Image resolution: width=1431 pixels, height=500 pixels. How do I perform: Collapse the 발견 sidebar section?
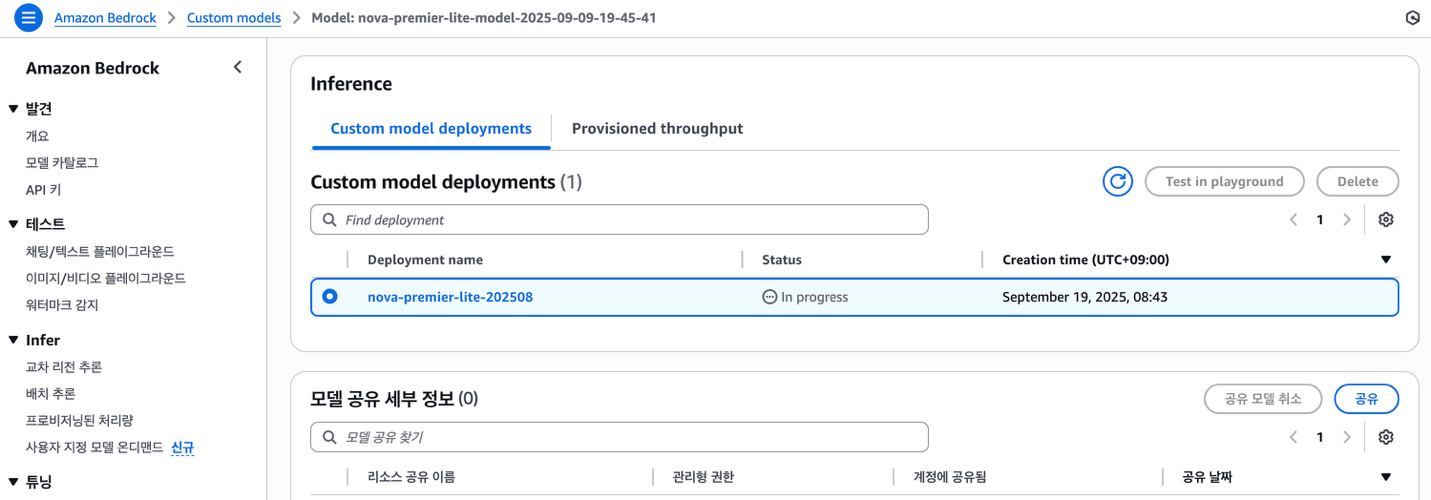(14, 109)
